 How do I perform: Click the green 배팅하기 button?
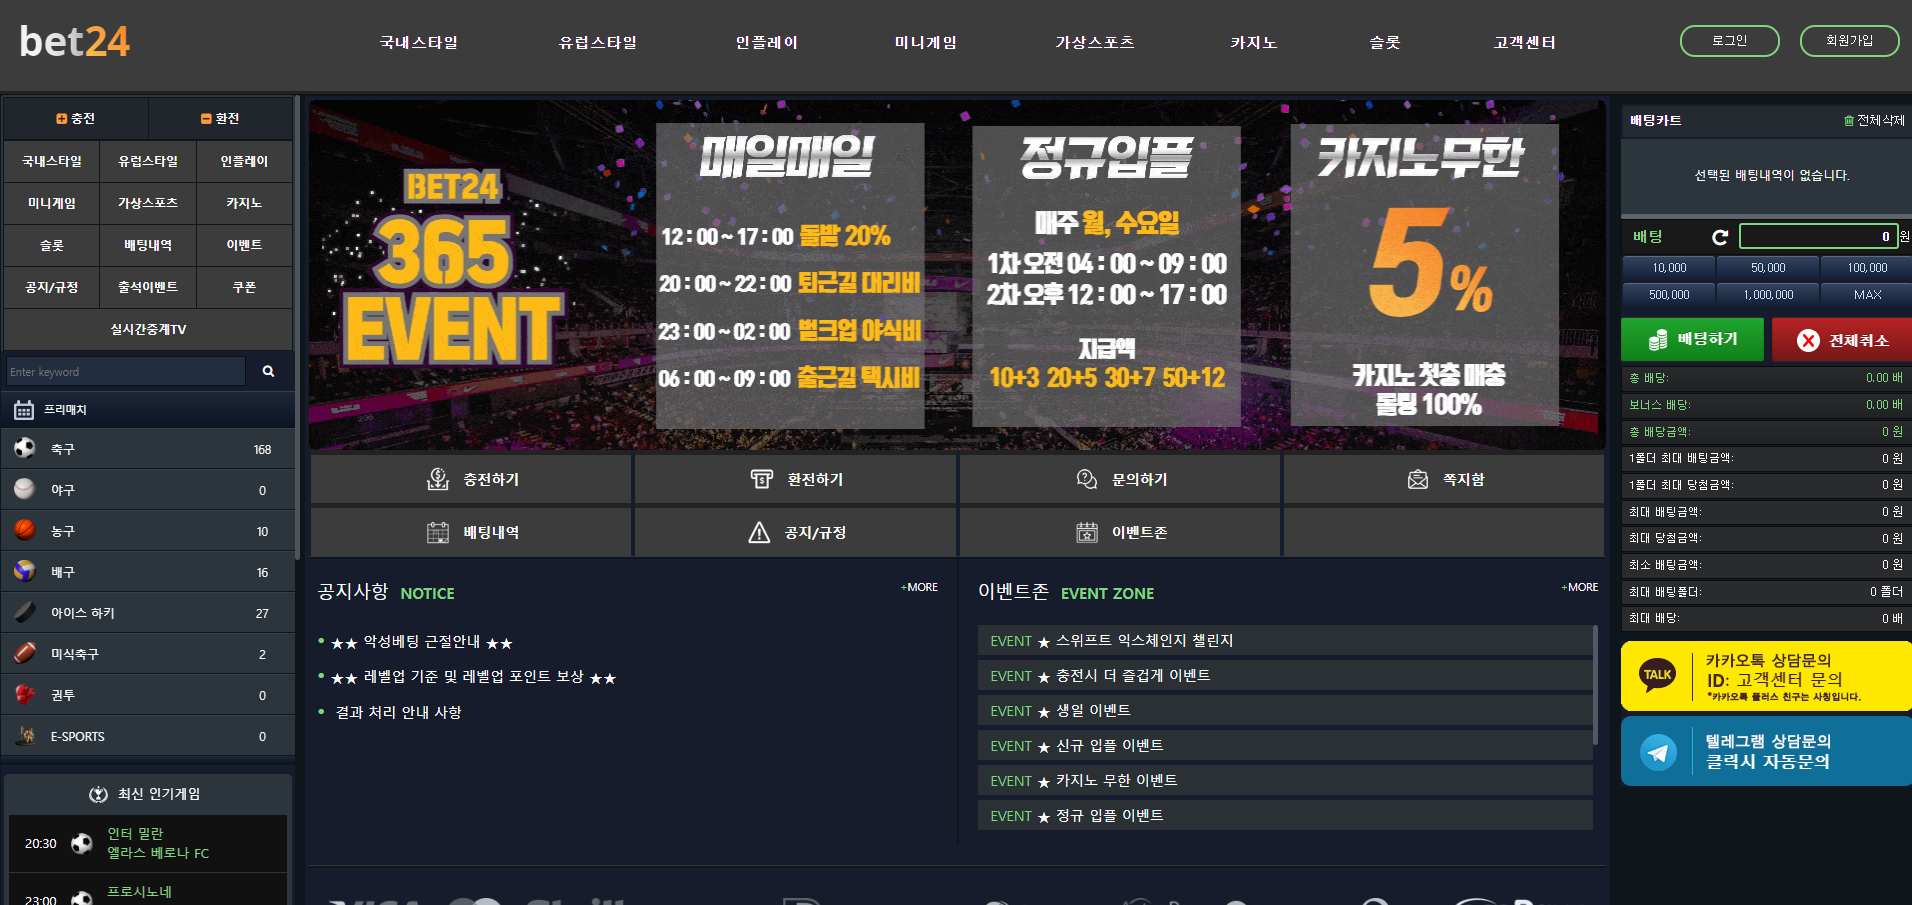pos(1693,339)
